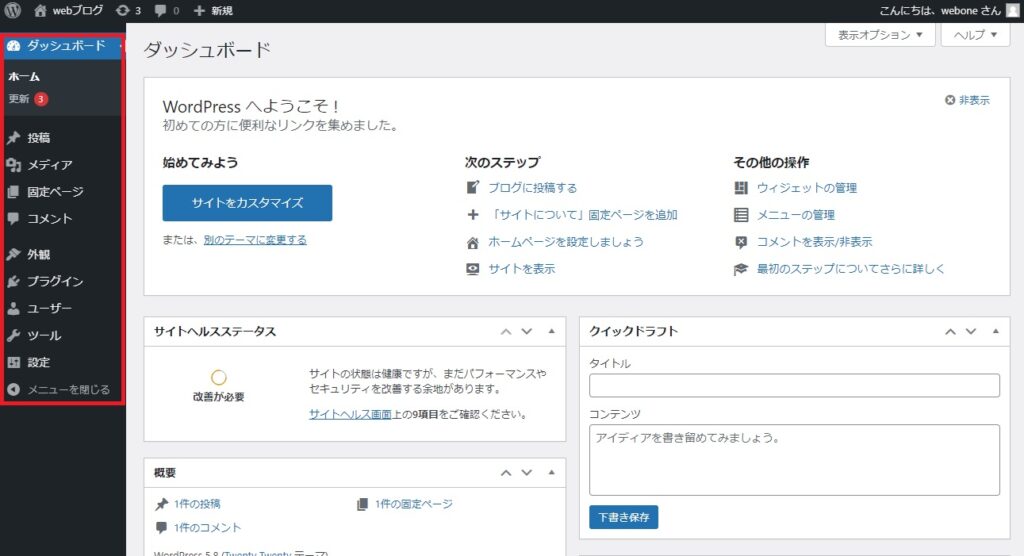Click 下書き保存 button
1024x556 pixels.
(x=624, y=517)
